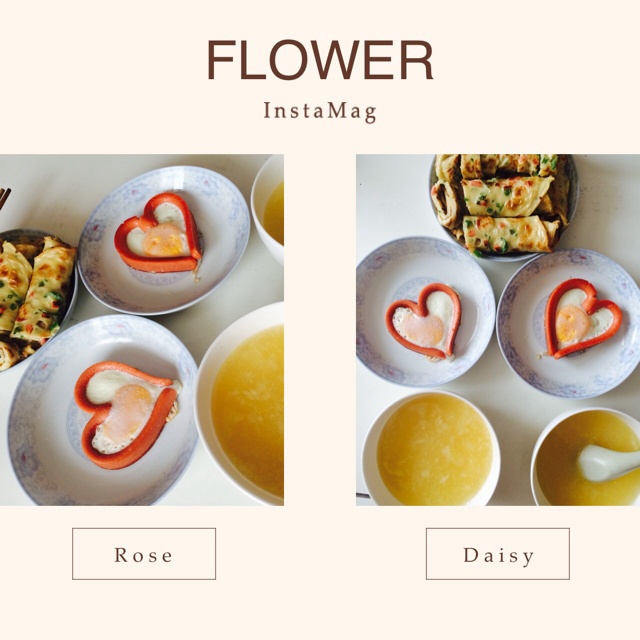Click the large soup bowl in Rose photo
The image size is (640, 640).
(239, 404)
